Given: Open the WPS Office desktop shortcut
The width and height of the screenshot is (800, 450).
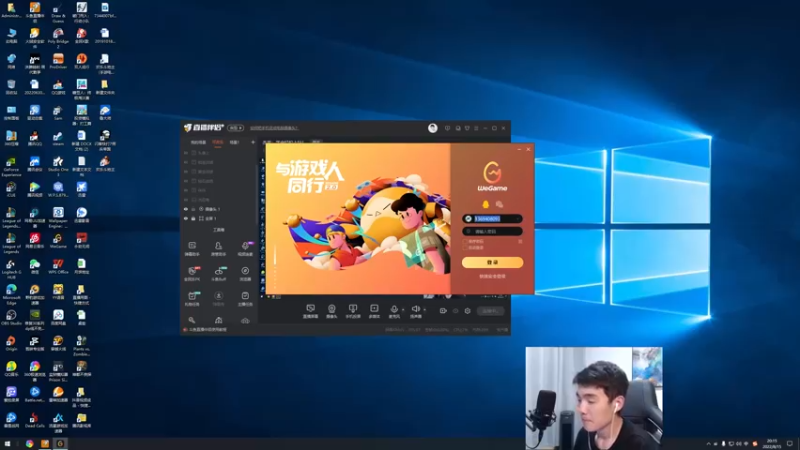Looking at the screenshot, I should (x=58, y=266).
